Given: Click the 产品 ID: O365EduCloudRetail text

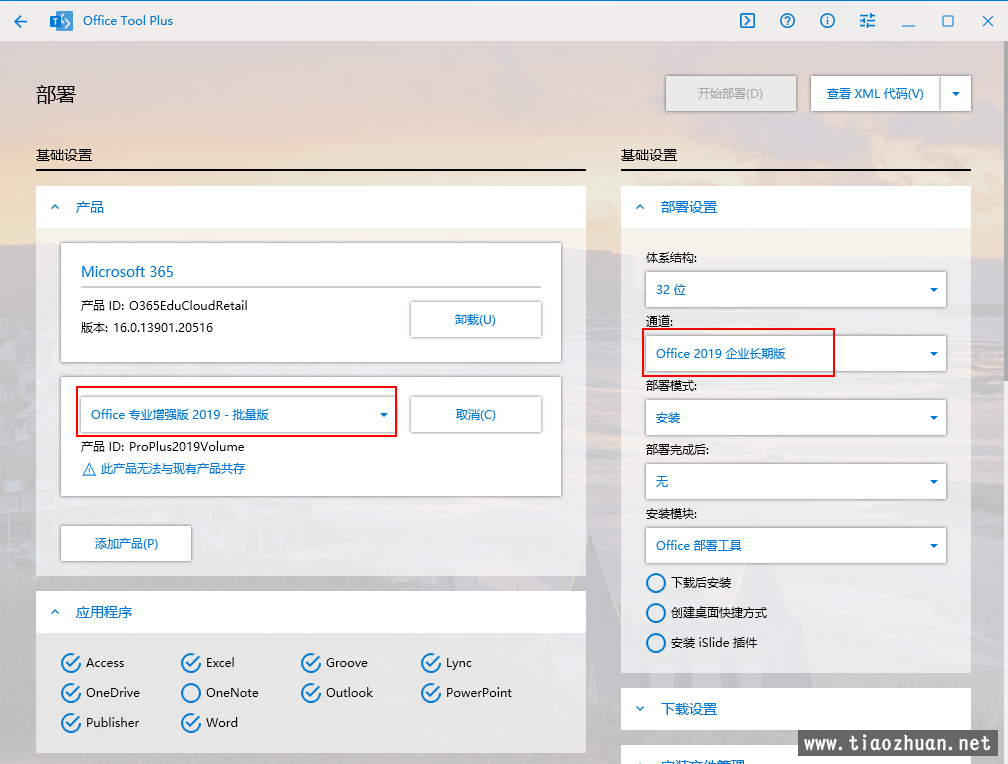Looking at the screenshot, I should tap(164, 305).
